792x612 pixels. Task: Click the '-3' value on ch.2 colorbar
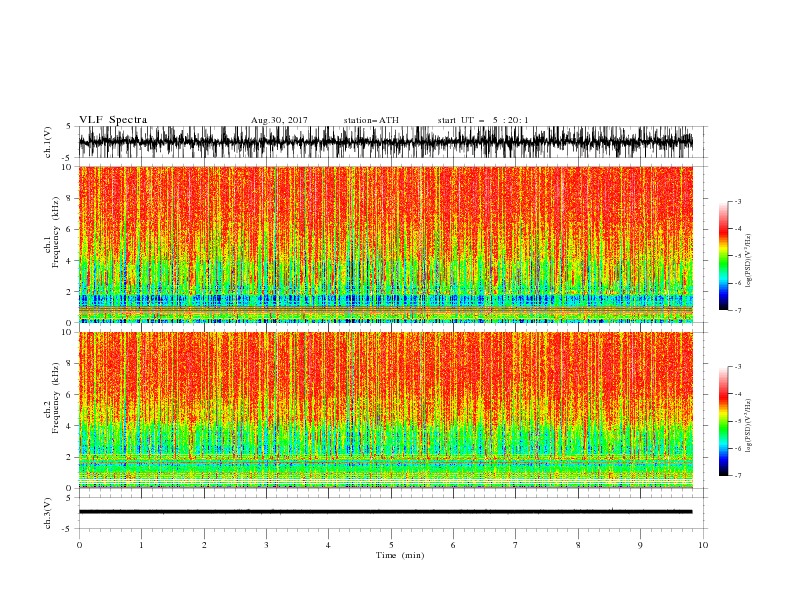[x=737, y=367]
